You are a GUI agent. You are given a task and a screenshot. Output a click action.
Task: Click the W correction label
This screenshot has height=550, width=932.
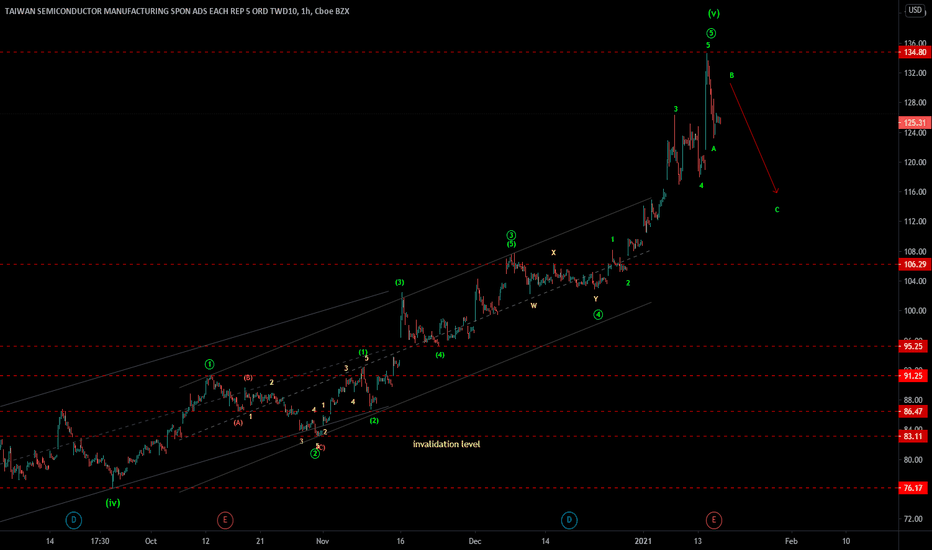coord(534,306)
